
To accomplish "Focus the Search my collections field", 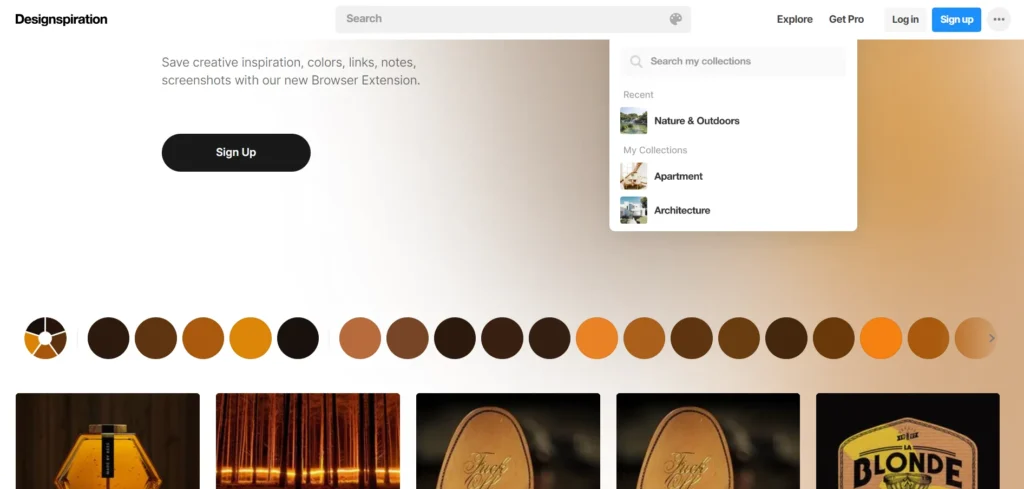I will (x=733, y=61).
